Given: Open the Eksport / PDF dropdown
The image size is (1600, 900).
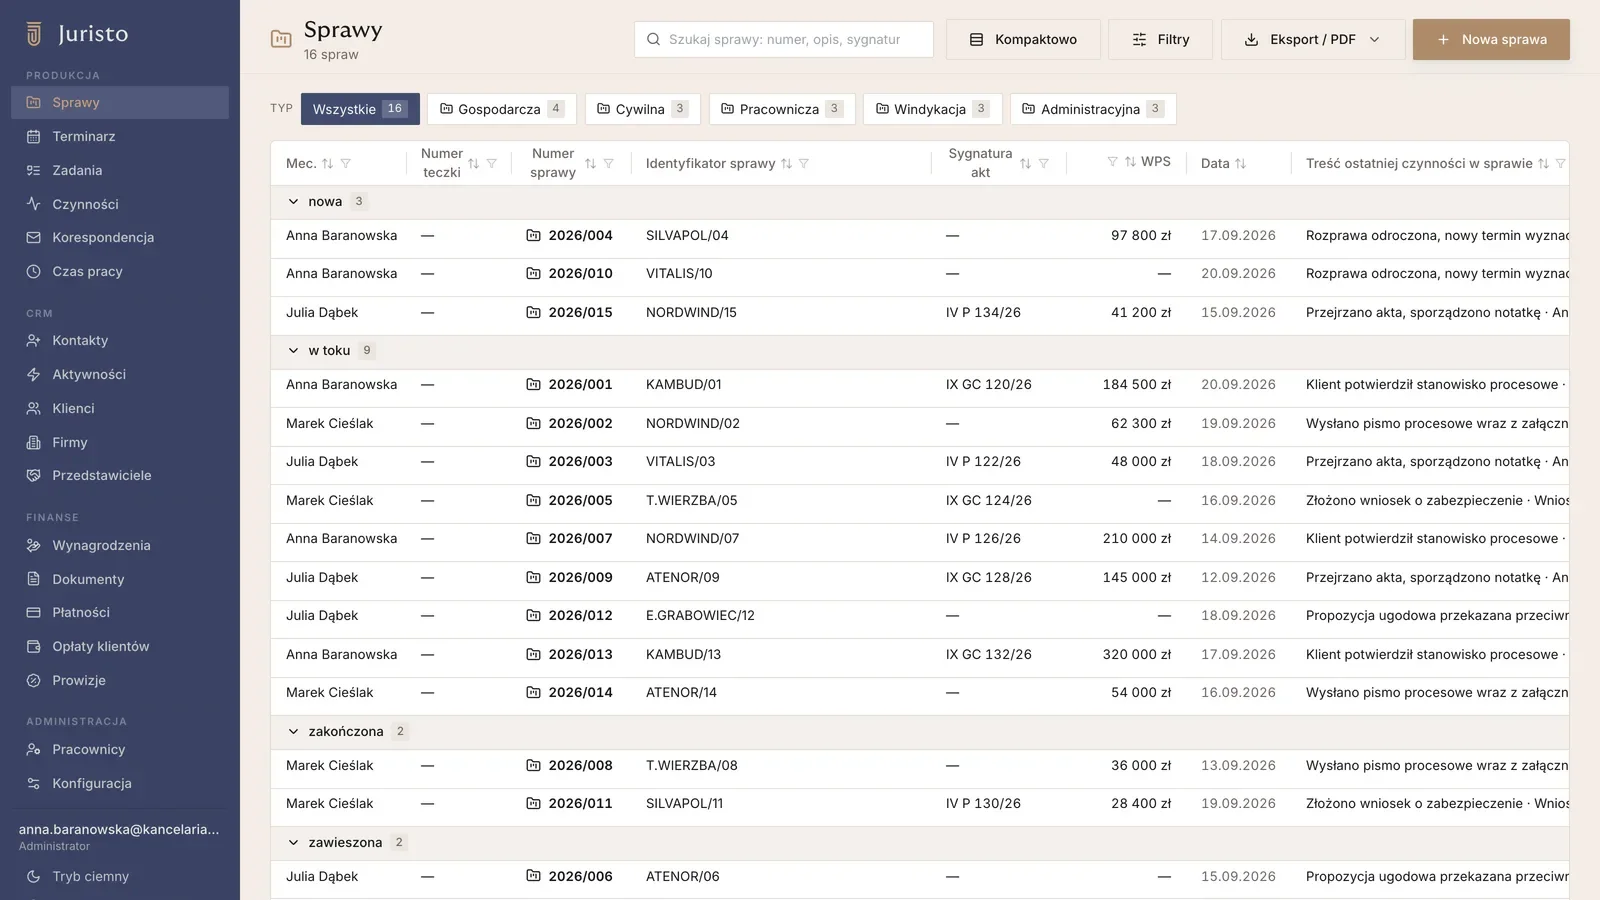Looking at the screenshot, I should pos(1313,40).
